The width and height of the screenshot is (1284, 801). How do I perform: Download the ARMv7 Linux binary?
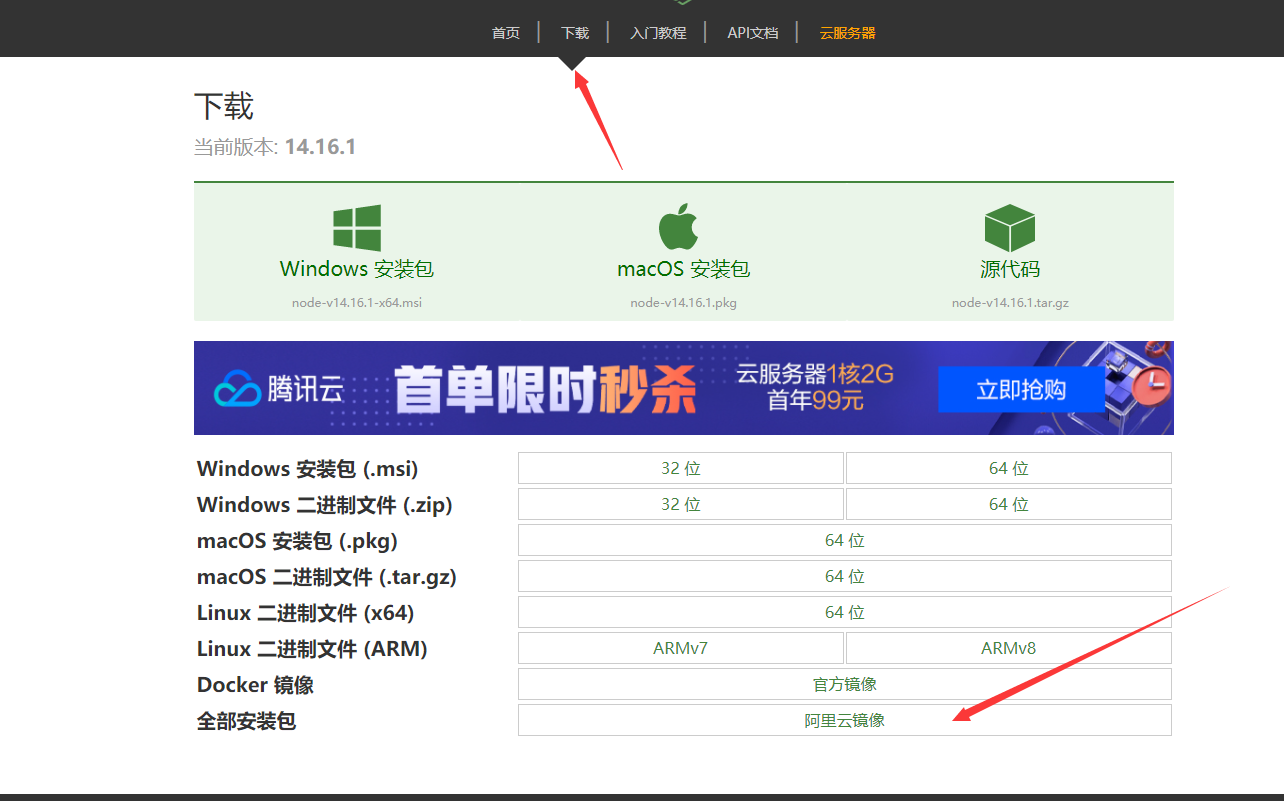click(681, 648)
